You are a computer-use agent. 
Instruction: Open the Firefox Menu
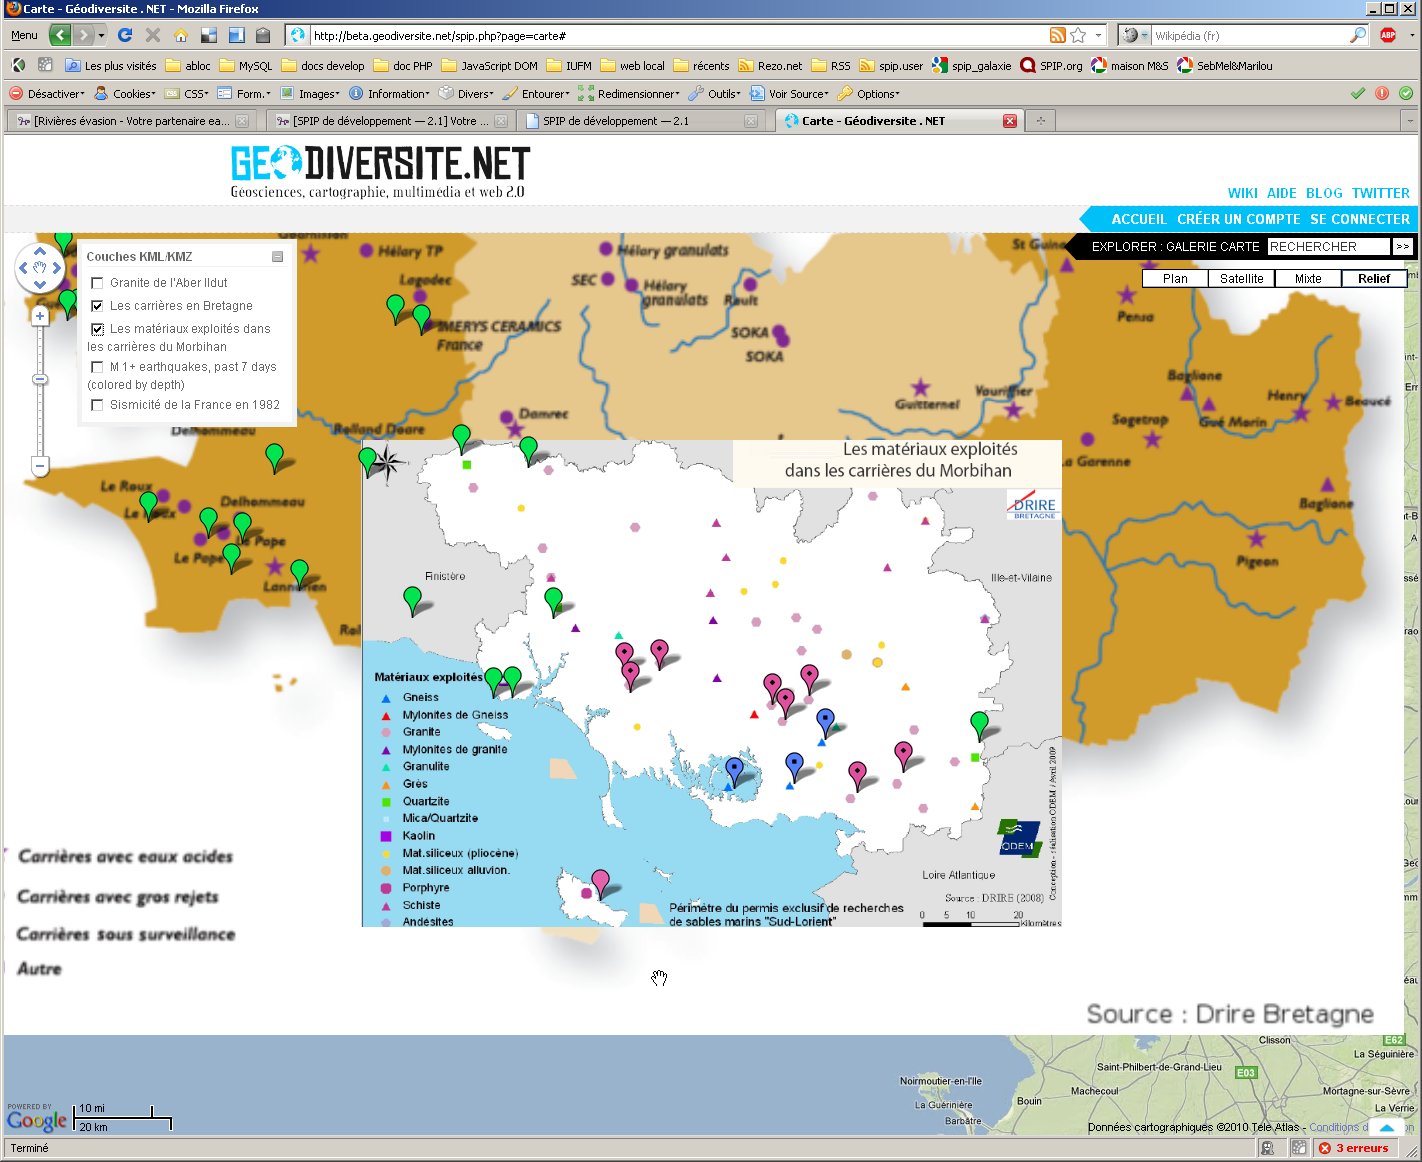[x=24, y=35]
